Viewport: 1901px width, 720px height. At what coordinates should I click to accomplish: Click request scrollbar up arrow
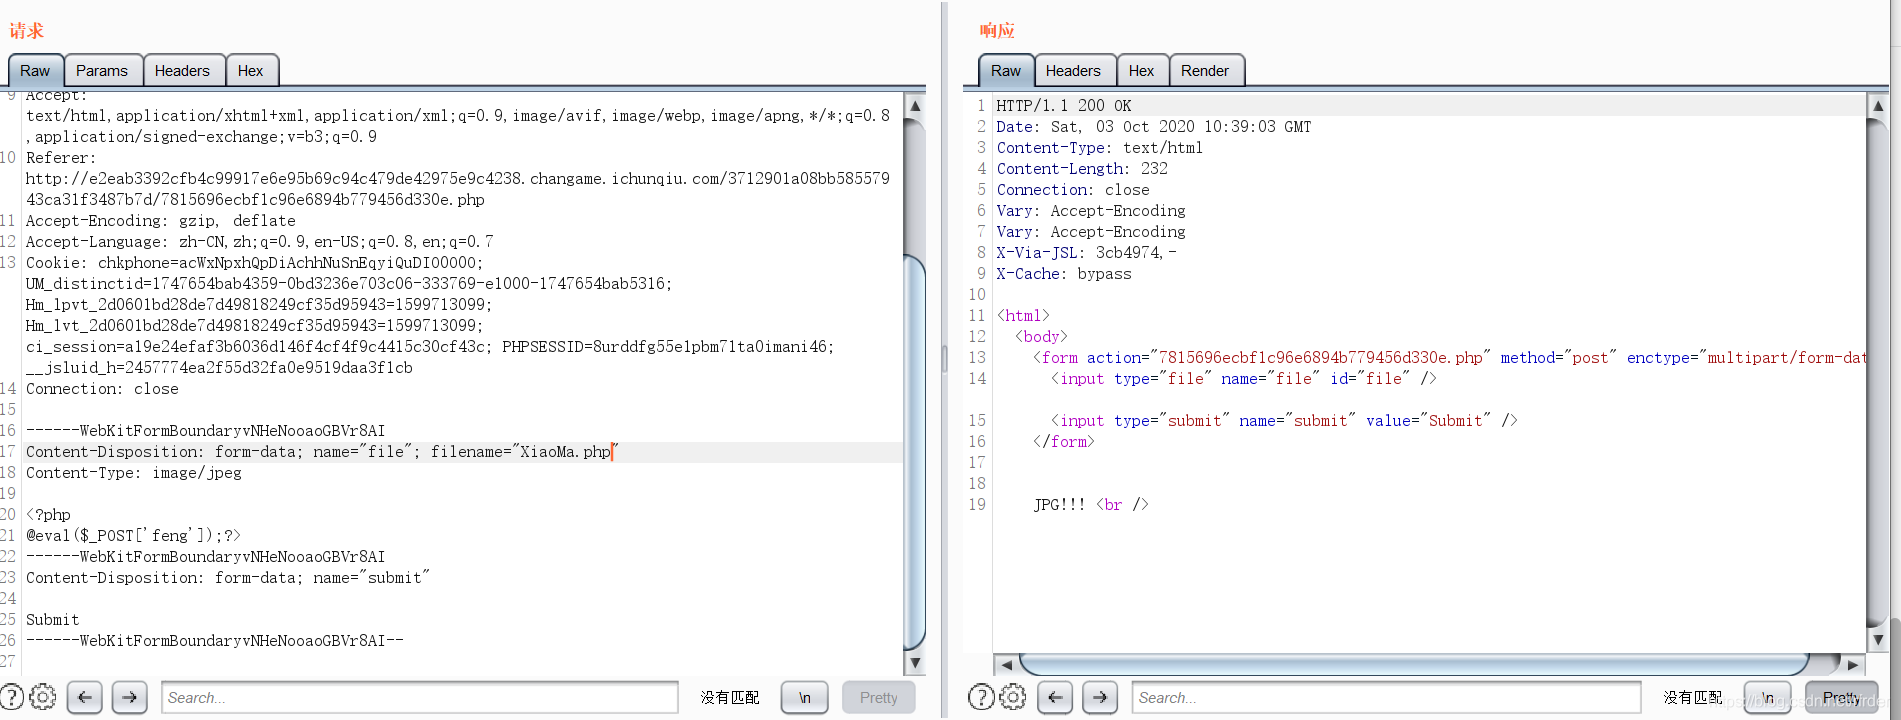click(914, 105)
